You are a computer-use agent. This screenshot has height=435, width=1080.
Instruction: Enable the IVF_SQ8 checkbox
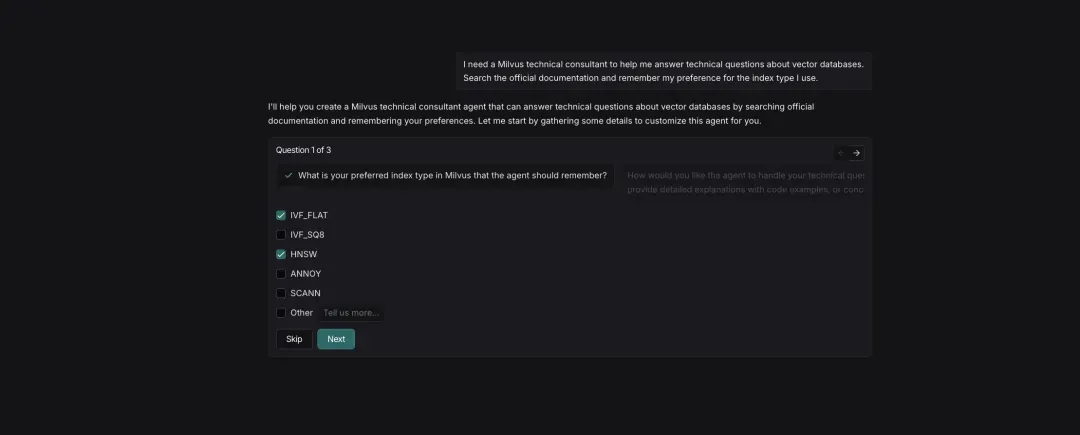281,235
